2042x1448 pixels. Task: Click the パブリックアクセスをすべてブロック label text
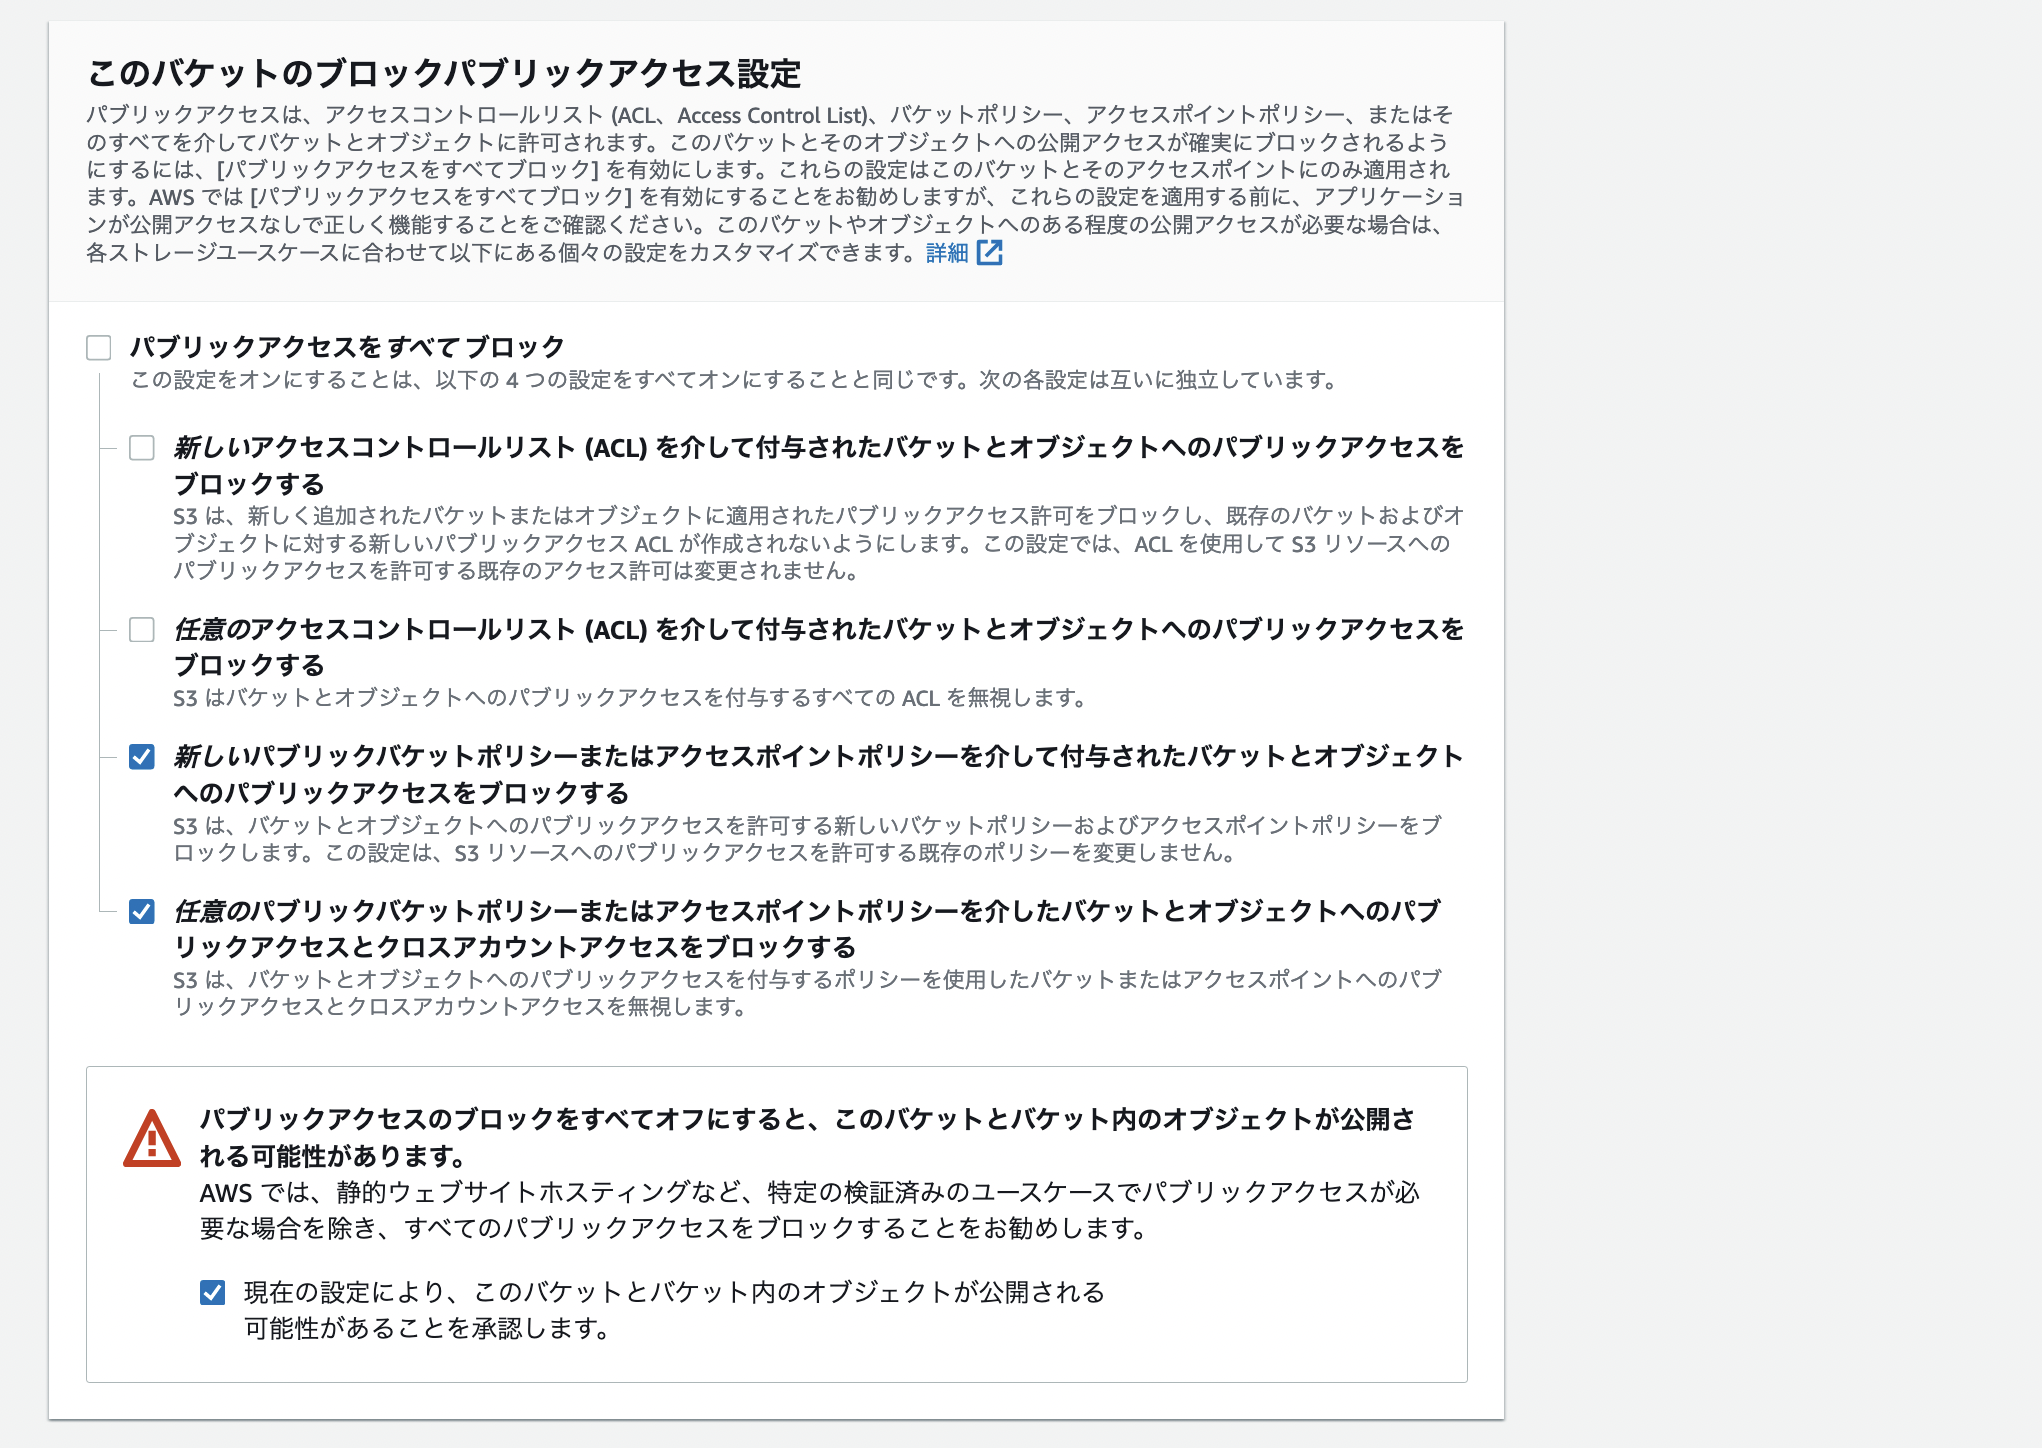[347, 347]
